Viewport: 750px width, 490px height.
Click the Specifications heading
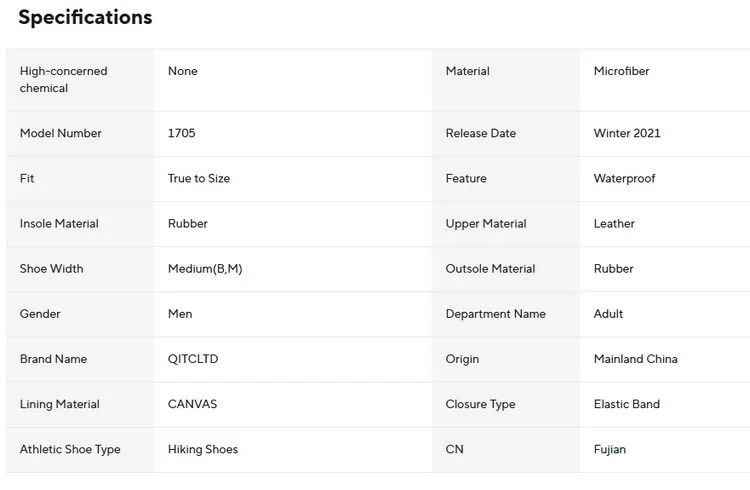(85, 17)
